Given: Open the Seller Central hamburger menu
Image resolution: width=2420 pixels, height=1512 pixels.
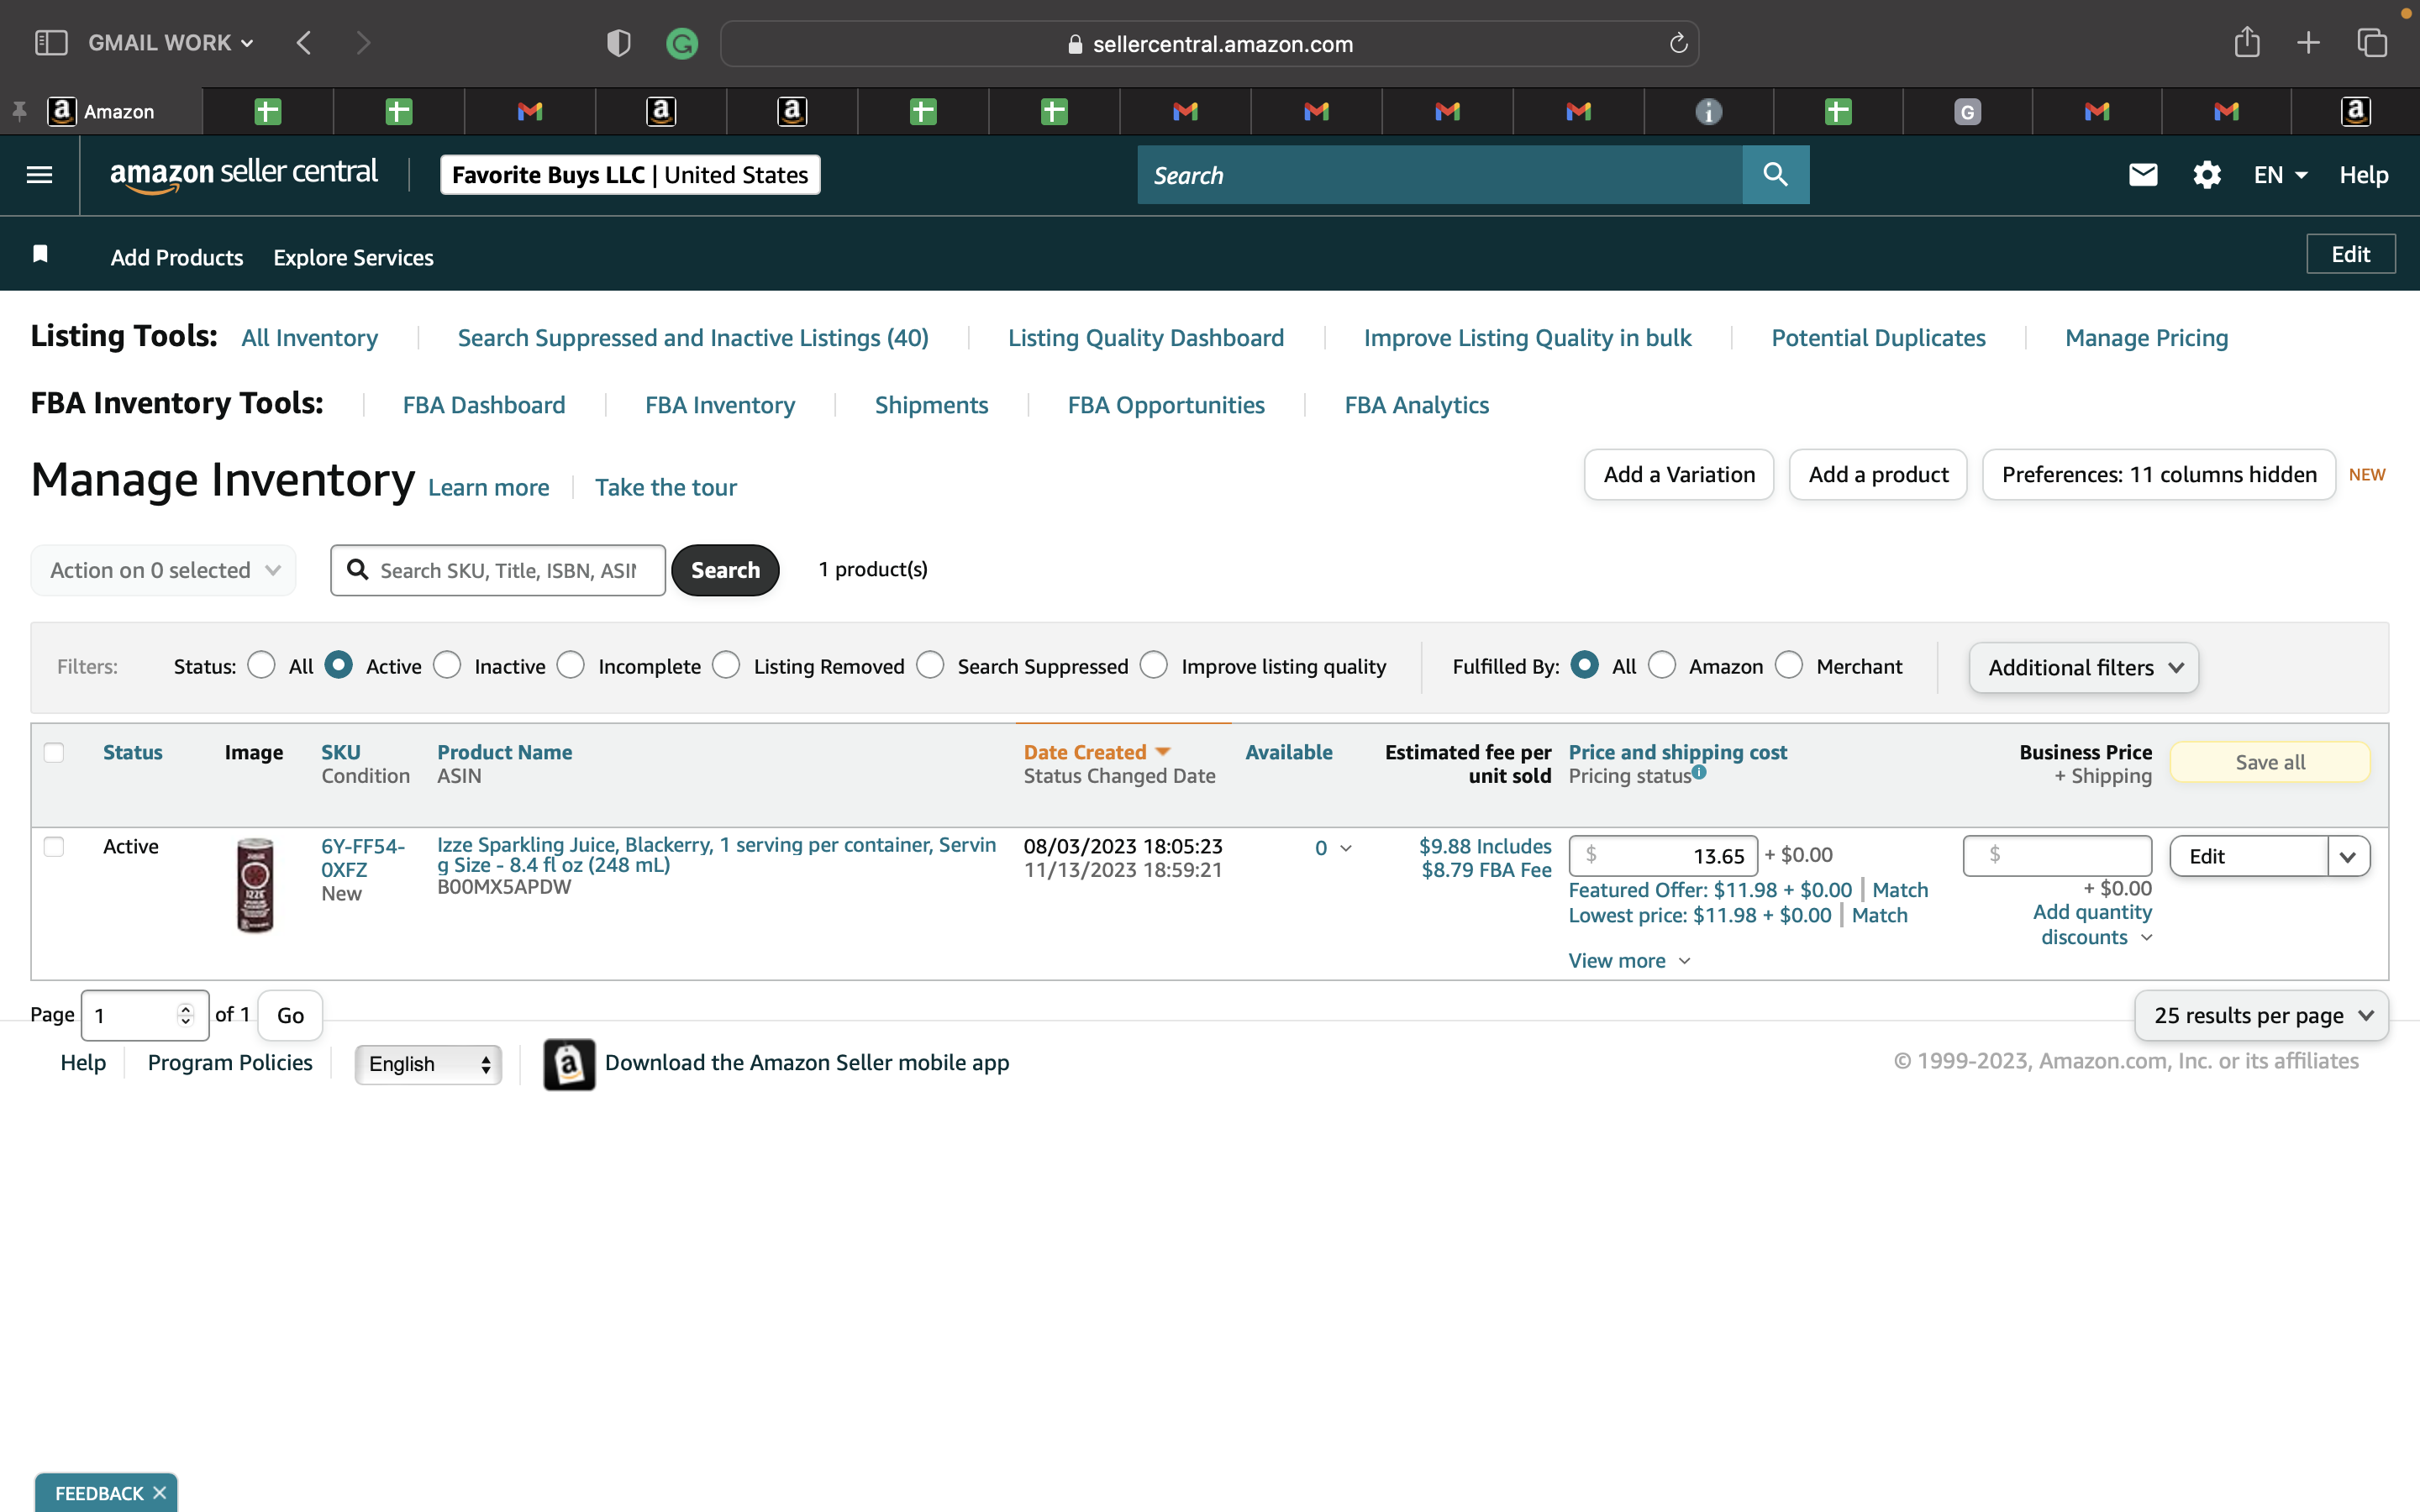Looking at the screenshot, I should point(39,175).
